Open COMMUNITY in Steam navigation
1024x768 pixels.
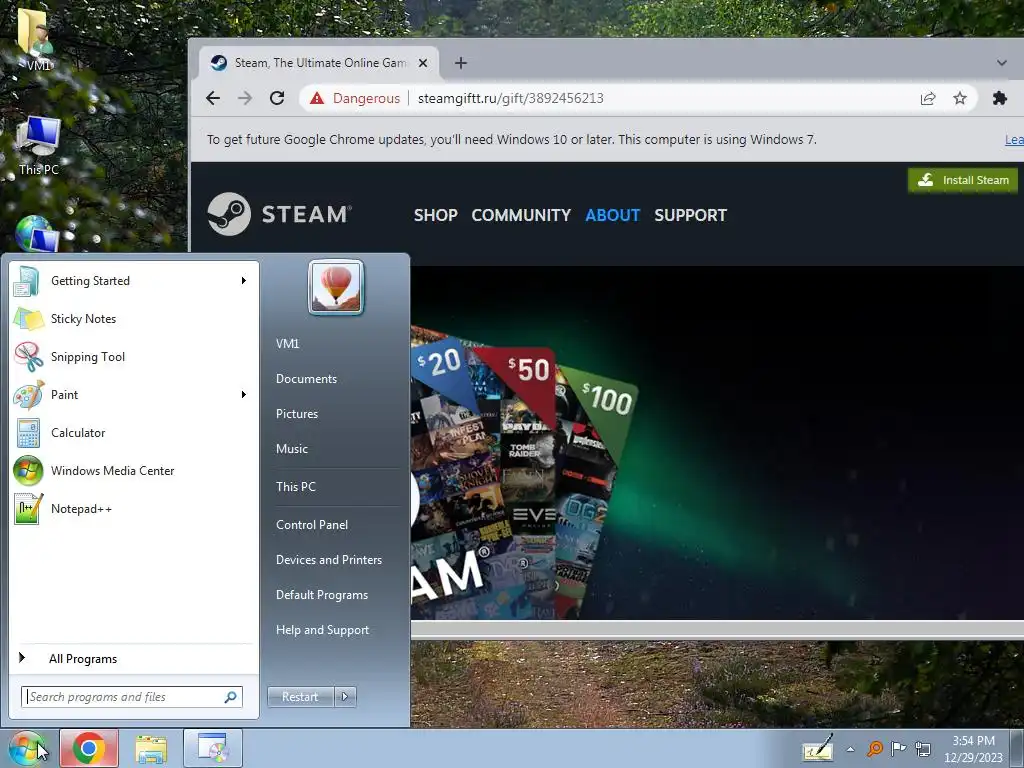521,215
